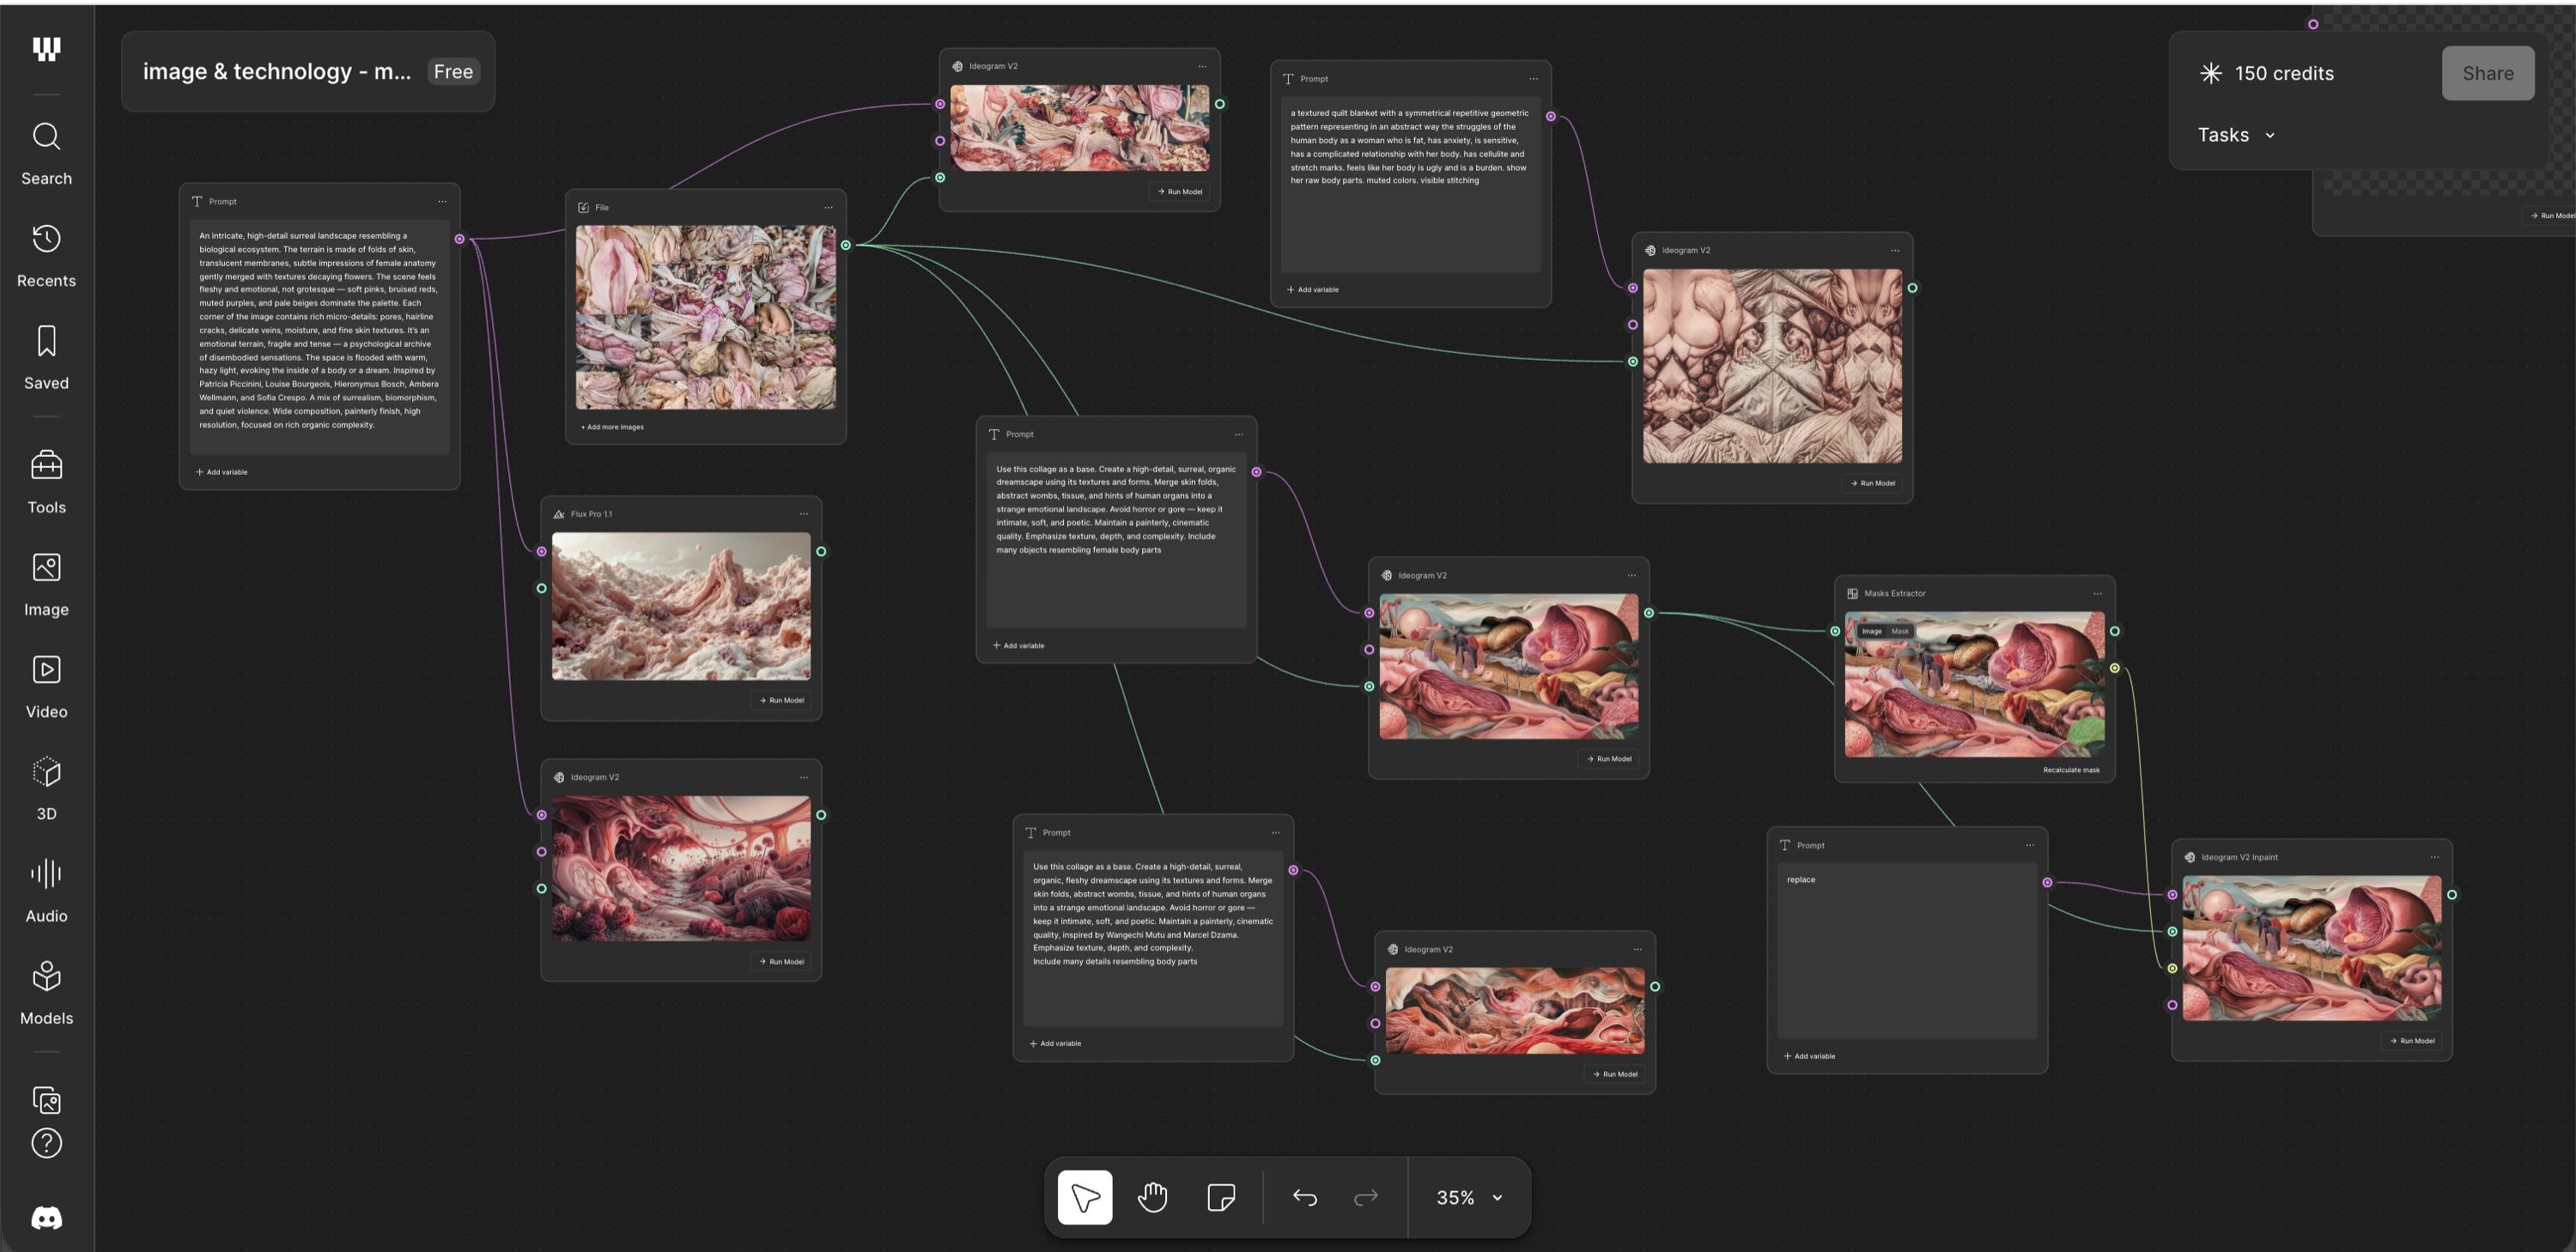Open the Models category

(46, 993)
